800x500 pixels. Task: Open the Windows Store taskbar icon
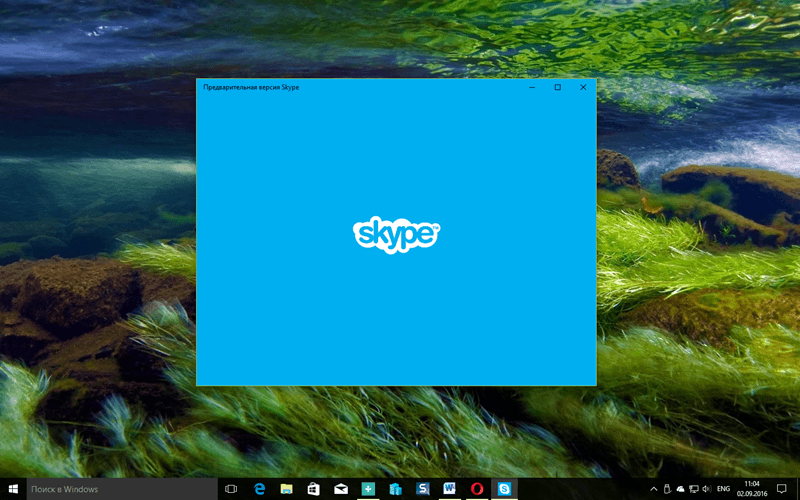pos(314,489)
